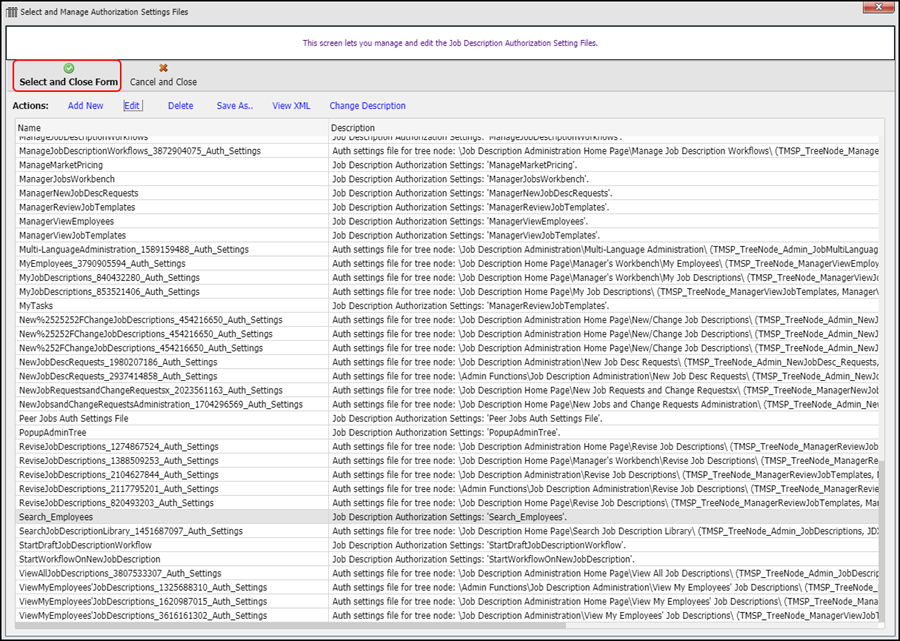Select ViewAllJobDescriptions_3807533307_Auth_Settings row

(447, 573)
